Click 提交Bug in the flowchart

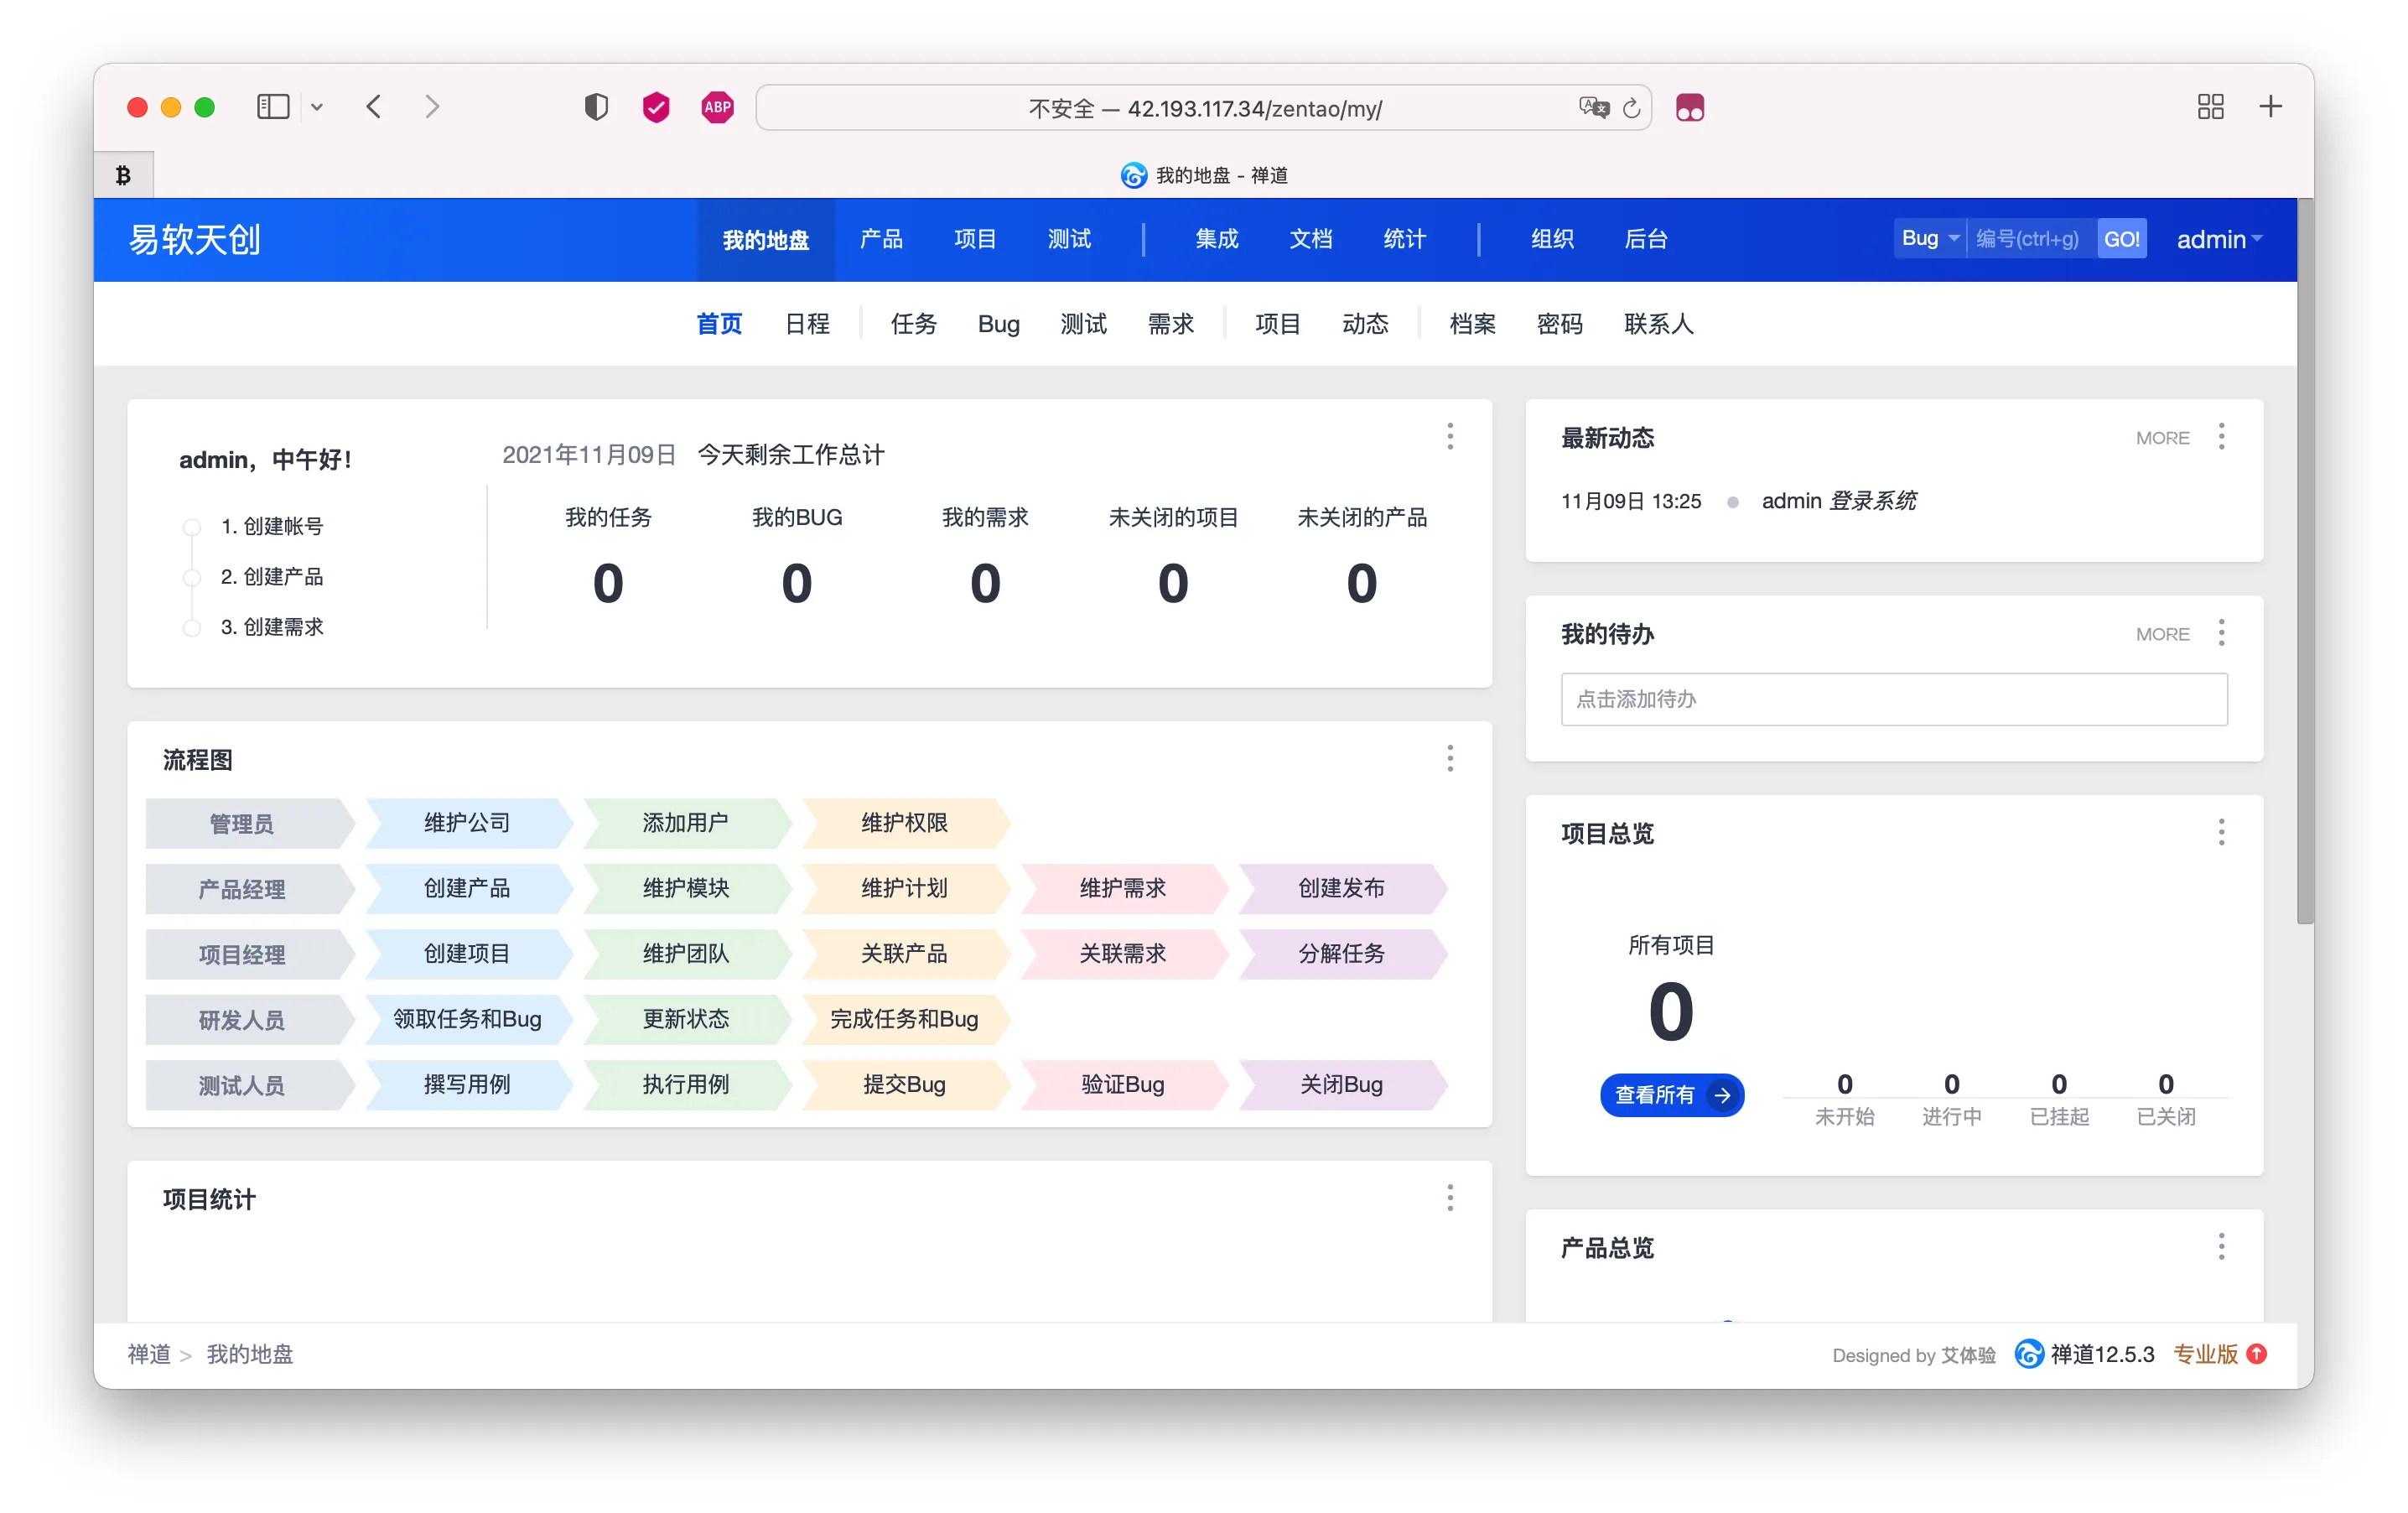tap(904, 1085)
